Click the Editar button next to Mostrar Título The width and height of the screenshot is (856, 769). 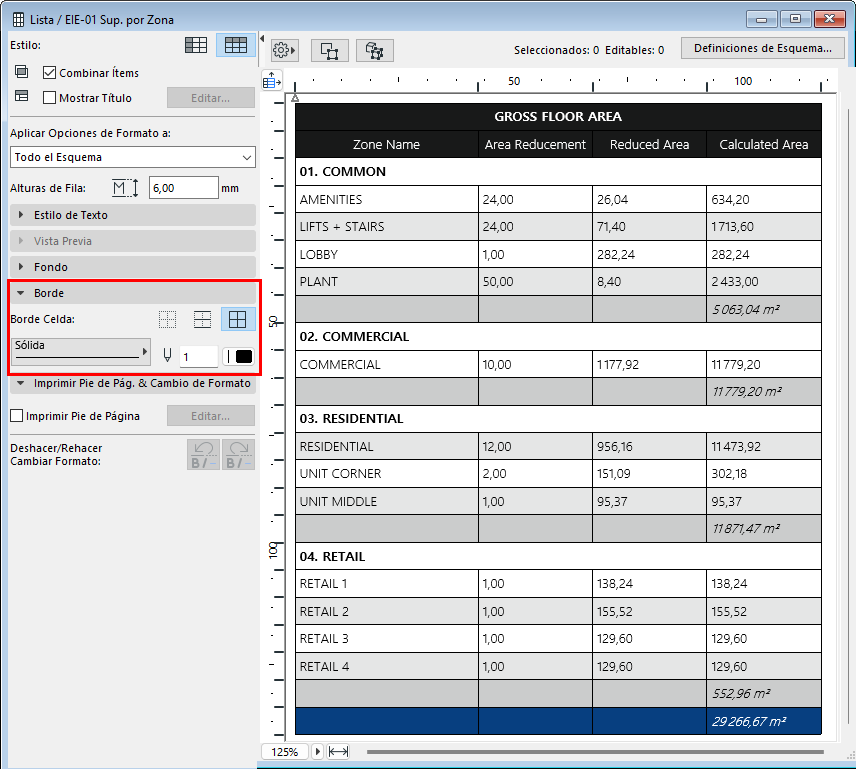click(210, 97)
